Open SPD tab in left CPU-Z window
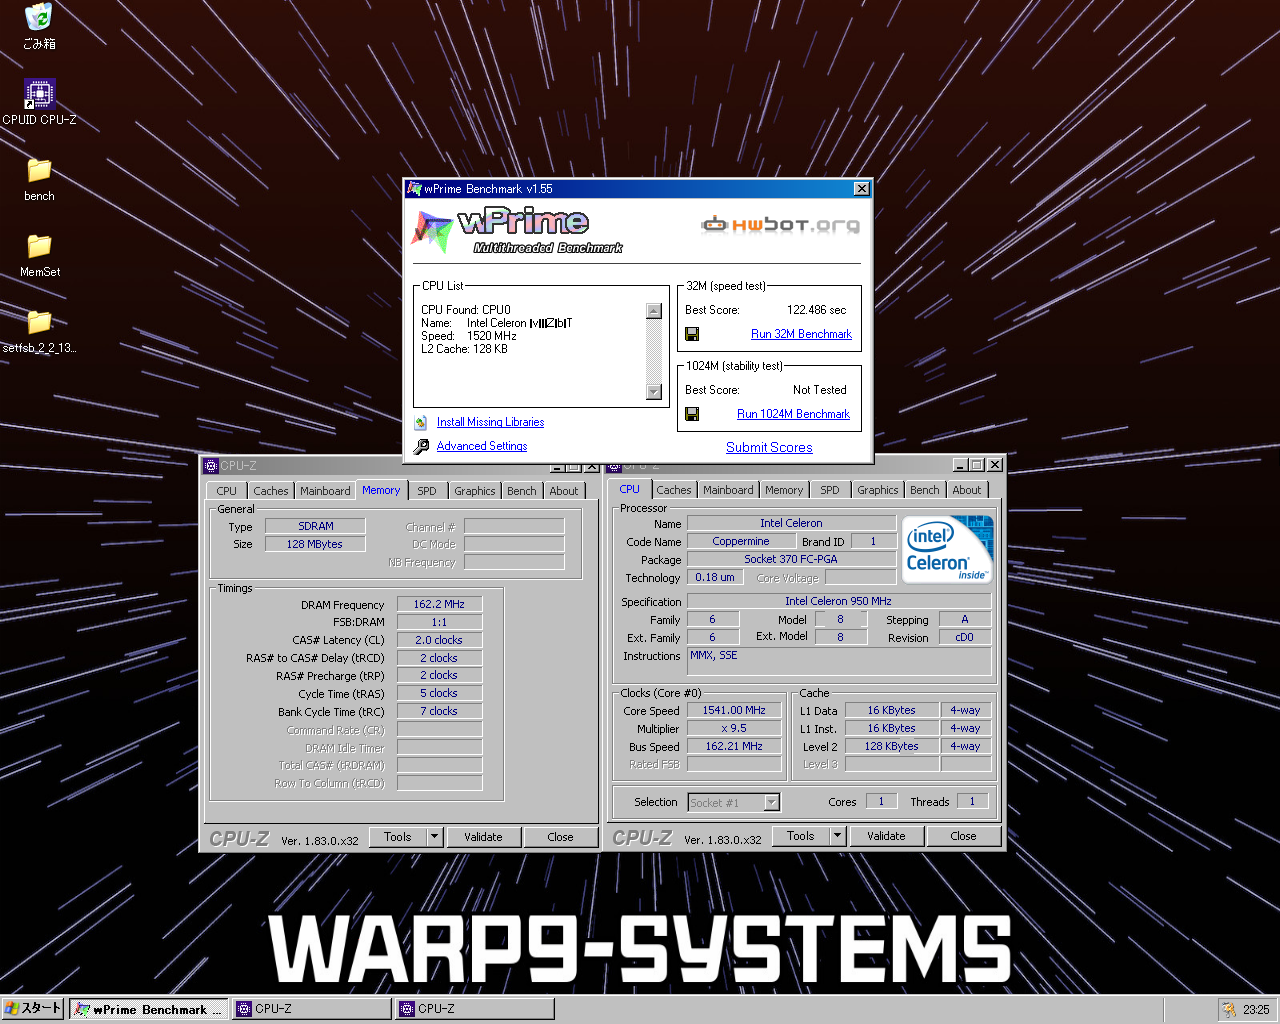This screenshot has height=1024, width=1280. (427, 491)
